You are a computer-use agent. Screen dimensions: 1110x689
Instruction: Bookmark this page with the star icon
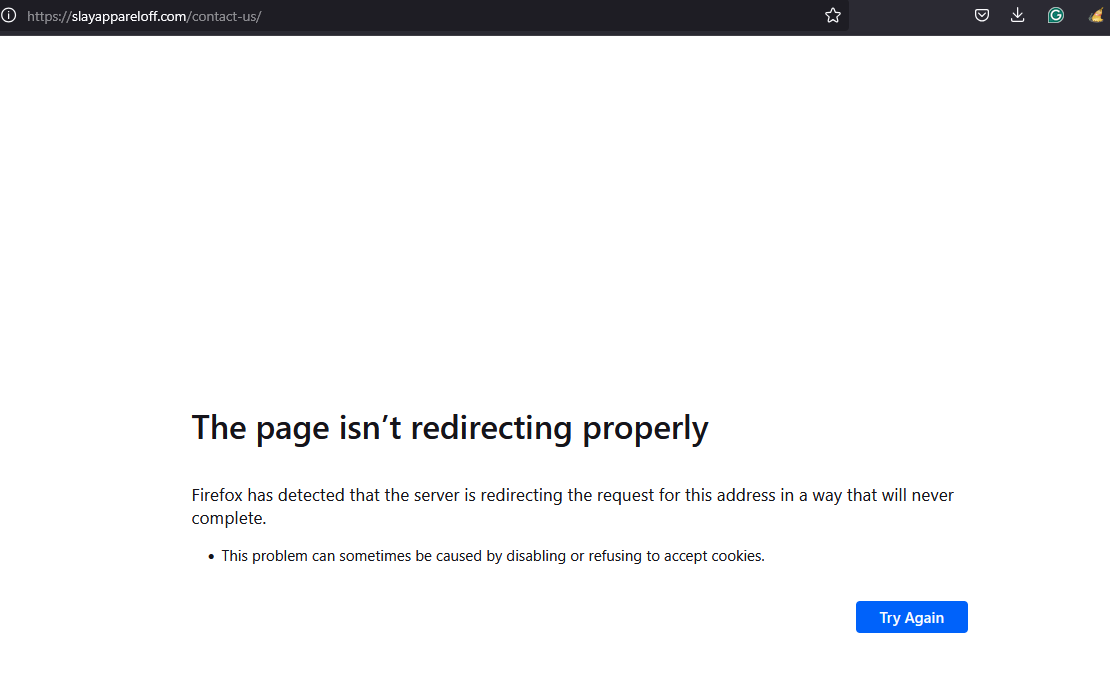click(x=832, y=16)
